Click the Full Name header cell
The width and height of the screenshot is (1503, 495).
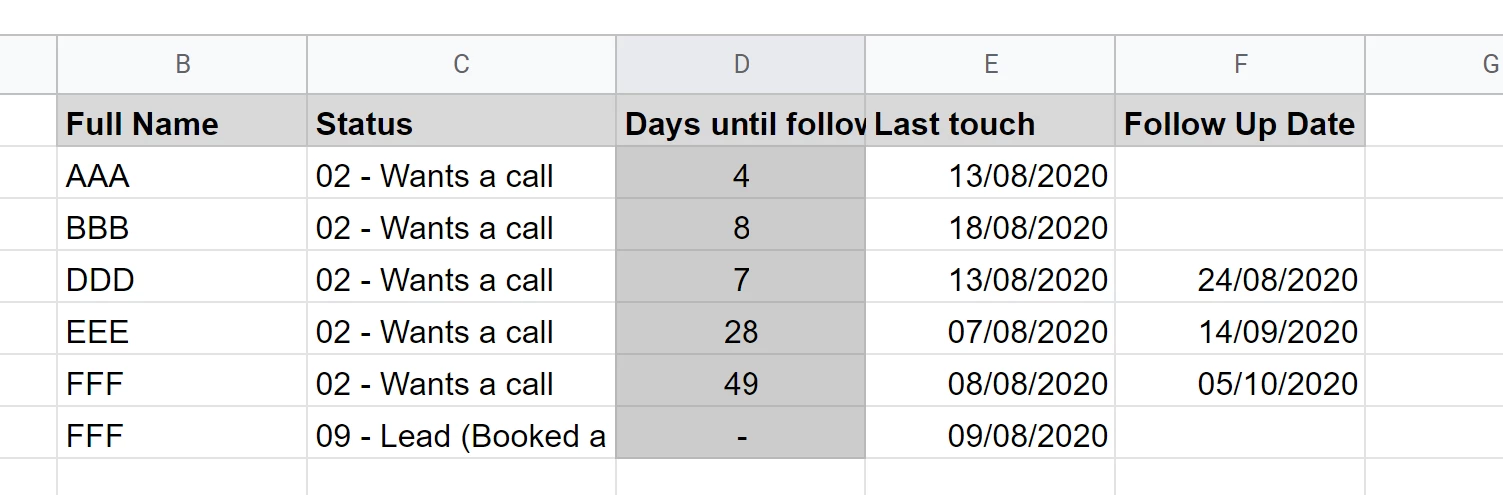tap(182, 124)
